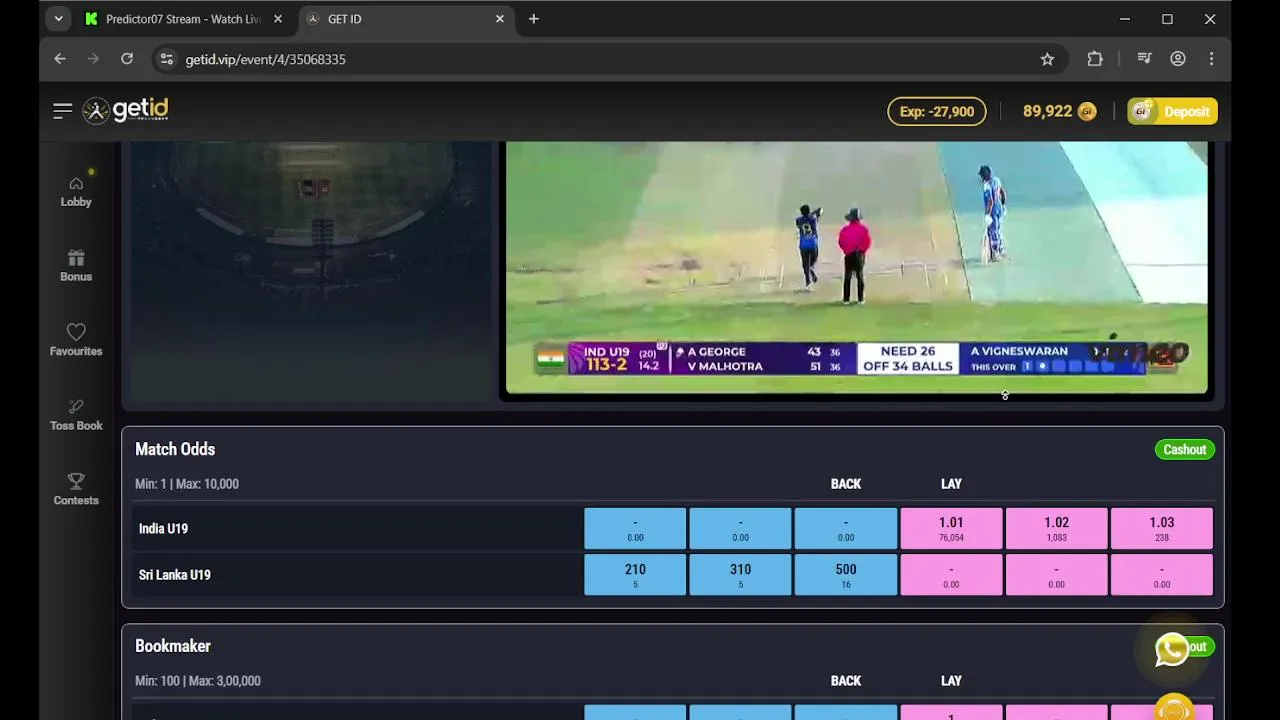Close the GET ID tab
The width and height of the screenshot is (1280, 720).
(500, 19)
